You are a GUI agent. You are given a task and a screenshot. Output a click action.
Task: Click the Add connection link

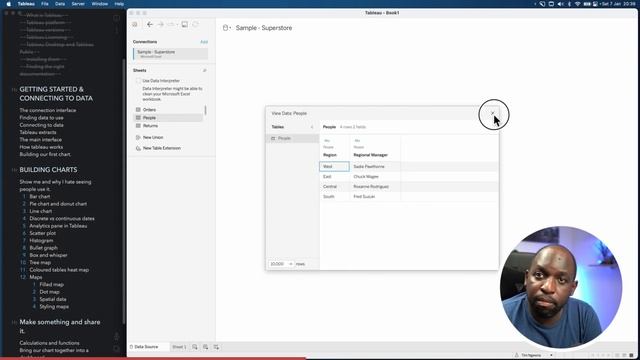(204, 42)
